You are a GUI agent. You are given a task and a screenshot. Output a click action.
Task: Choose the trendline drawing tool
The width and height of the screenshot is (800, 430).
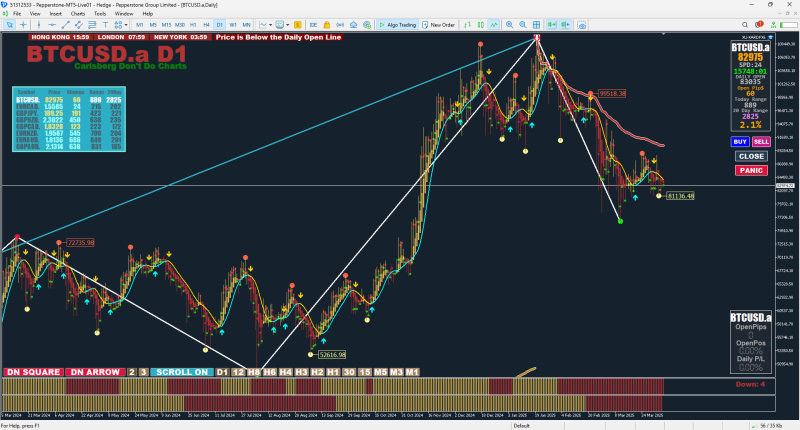coord(65,24)
